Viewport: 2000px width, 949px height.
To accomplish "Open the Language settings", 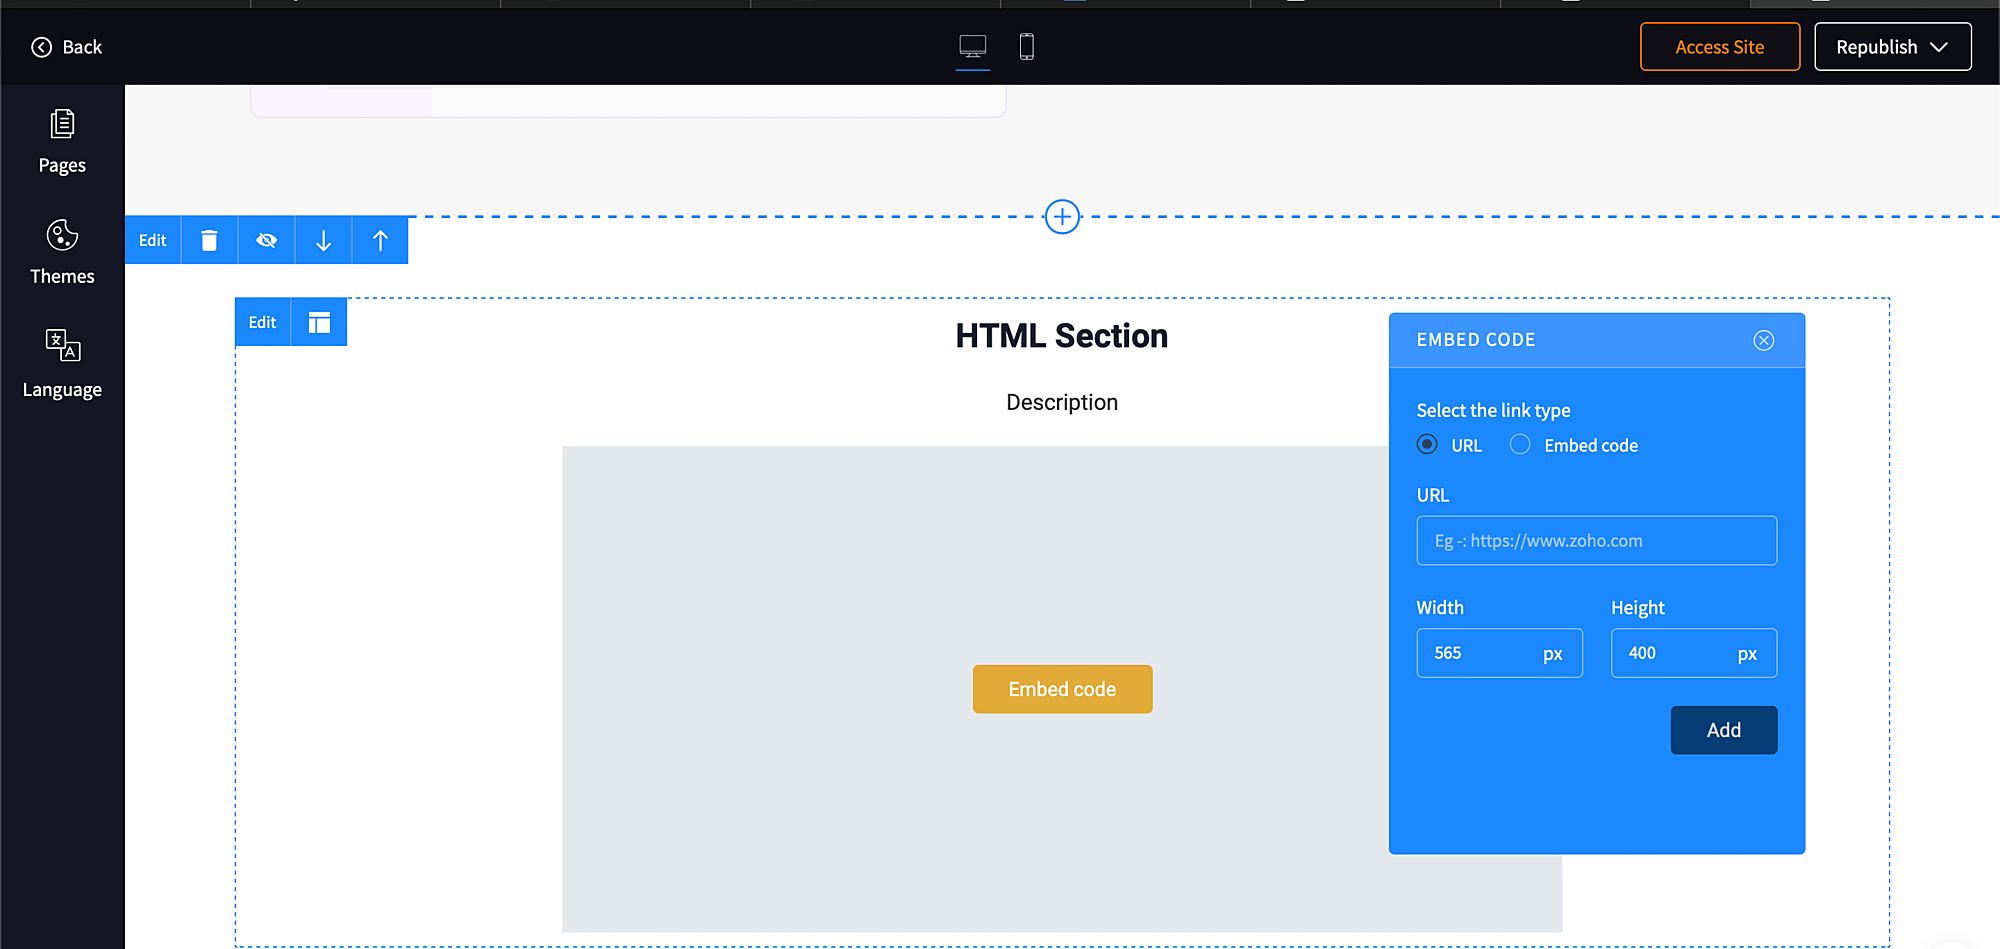I will tap(62, 364).
